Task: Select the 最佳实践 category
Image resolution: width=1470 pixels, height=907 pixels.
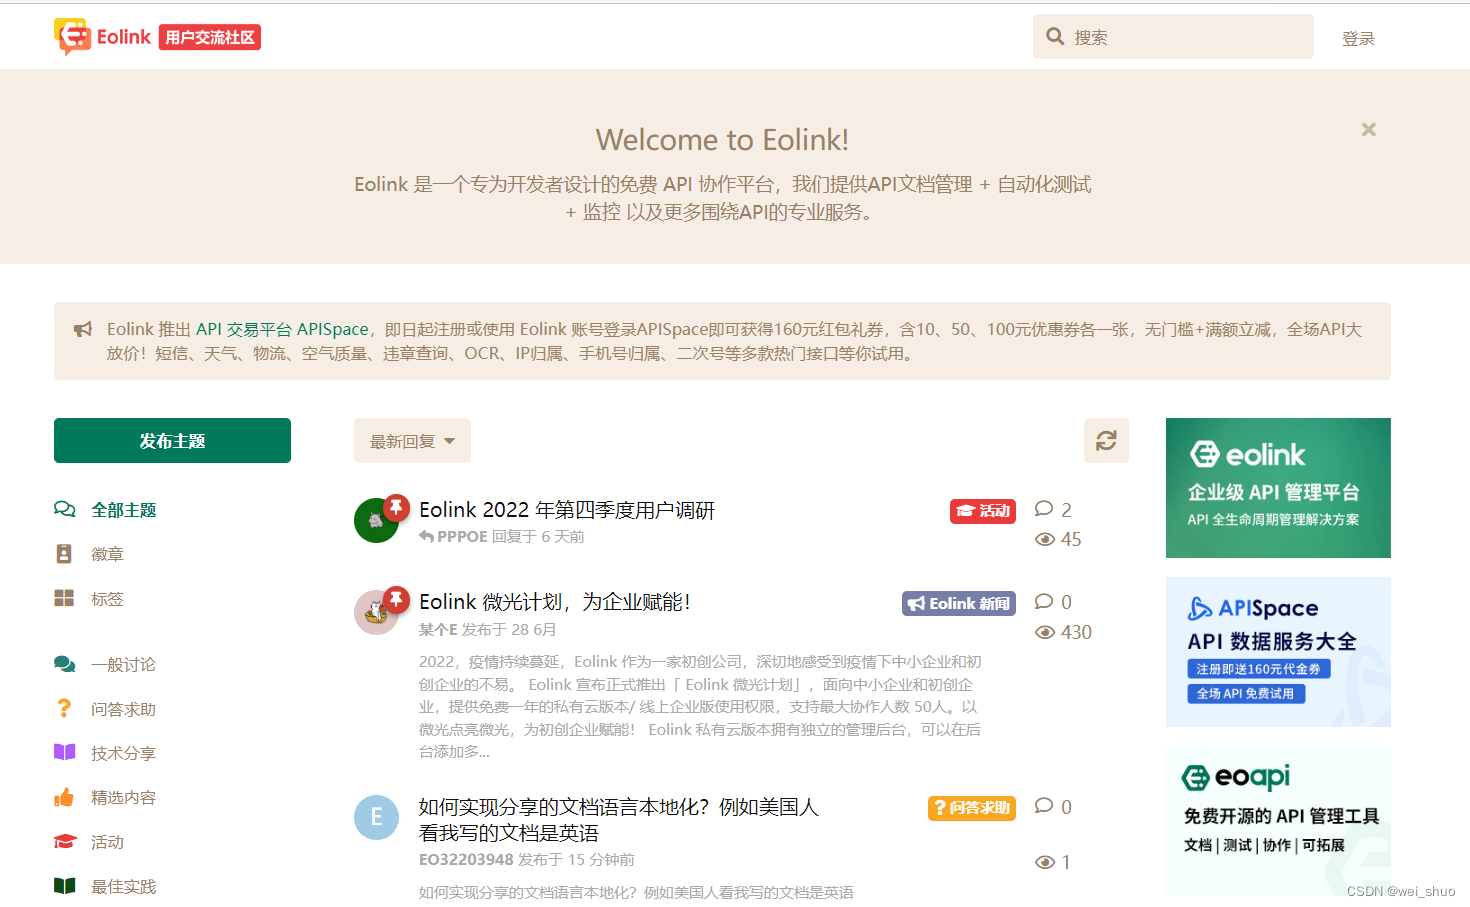Action: pyautogui.click(x=124, y=886)
